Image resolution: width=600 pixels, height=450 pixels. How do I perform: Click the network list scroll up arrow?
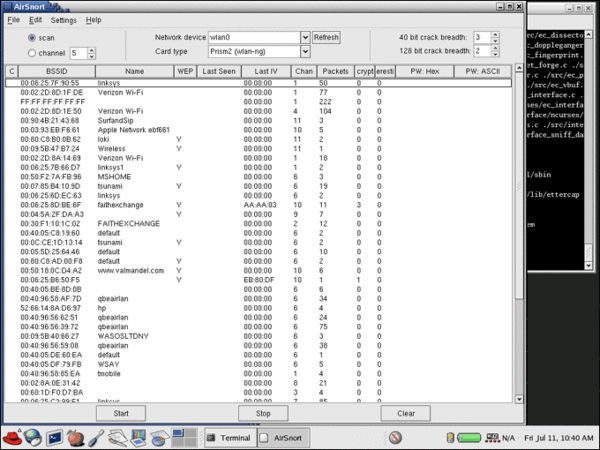[519, 68]
